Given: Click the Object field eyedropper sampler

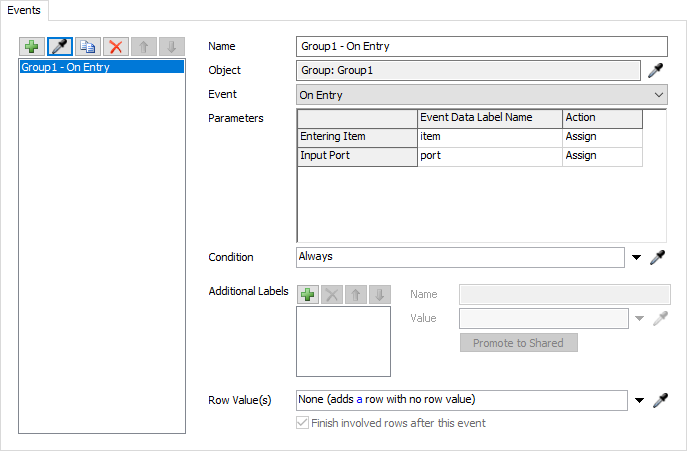Looking at the screenshot, I should (x=657, y=70).
